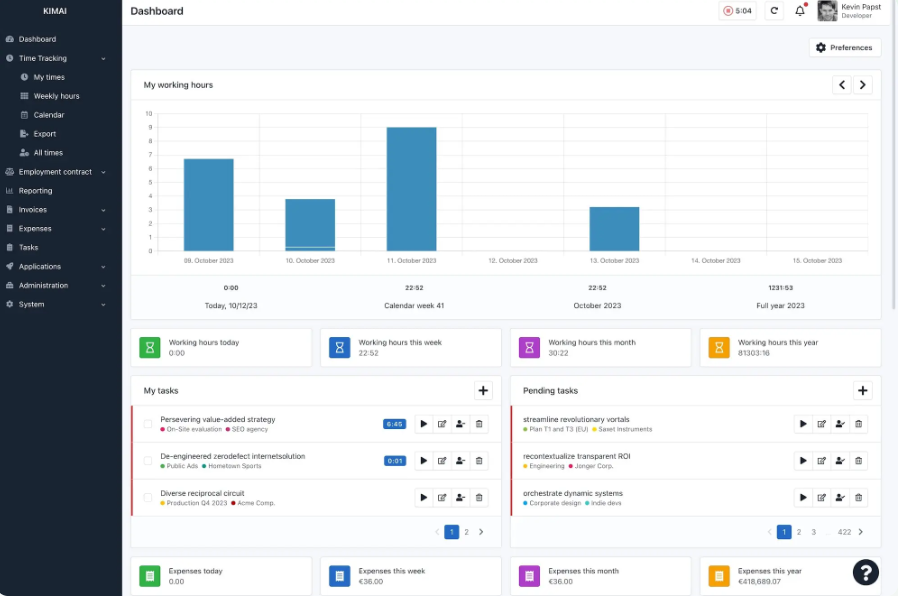
Task: Check Diverse reciprocal circuit checkbox
Action: [148, 498]
